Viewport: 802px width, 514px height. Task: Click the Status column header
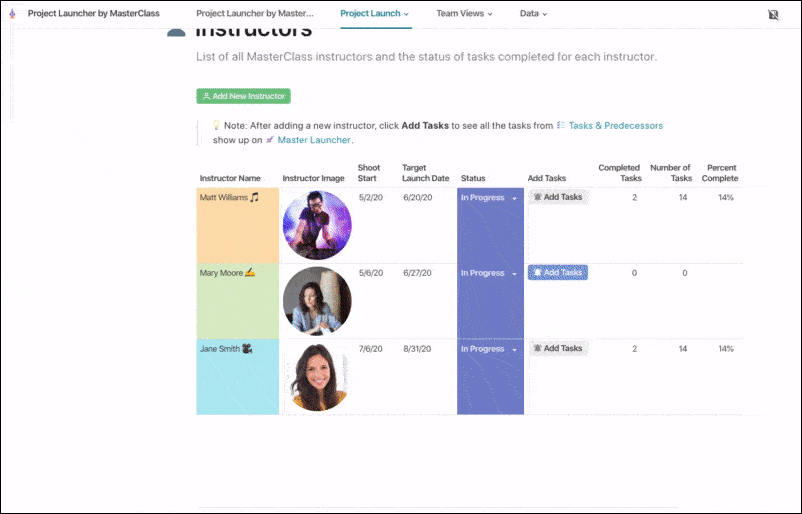tap(473, 178)
